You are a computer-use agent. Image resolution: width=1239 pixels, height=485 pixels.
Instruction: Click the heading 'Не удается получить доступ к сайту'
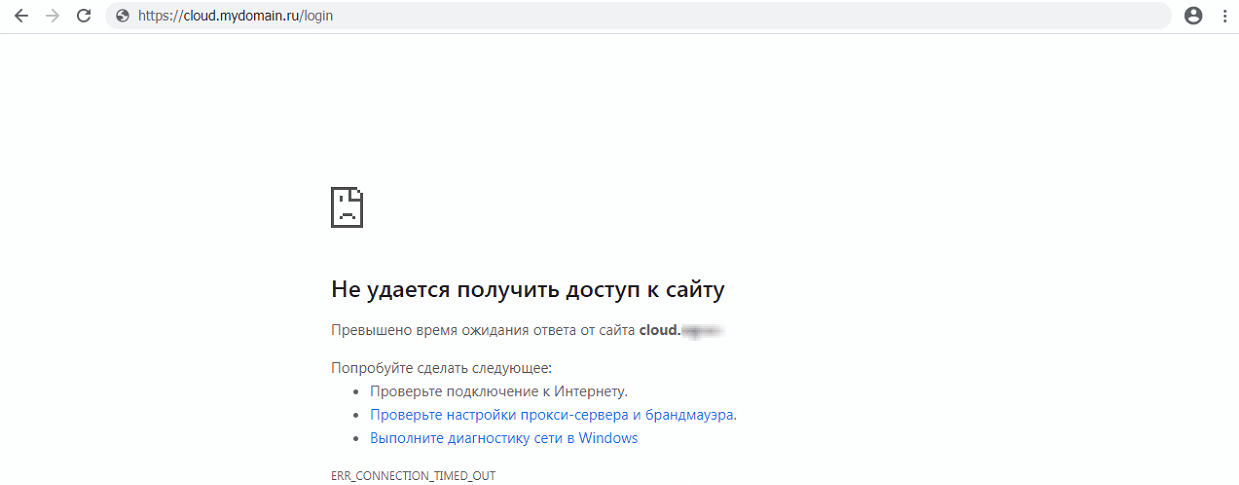click(527, 290)
